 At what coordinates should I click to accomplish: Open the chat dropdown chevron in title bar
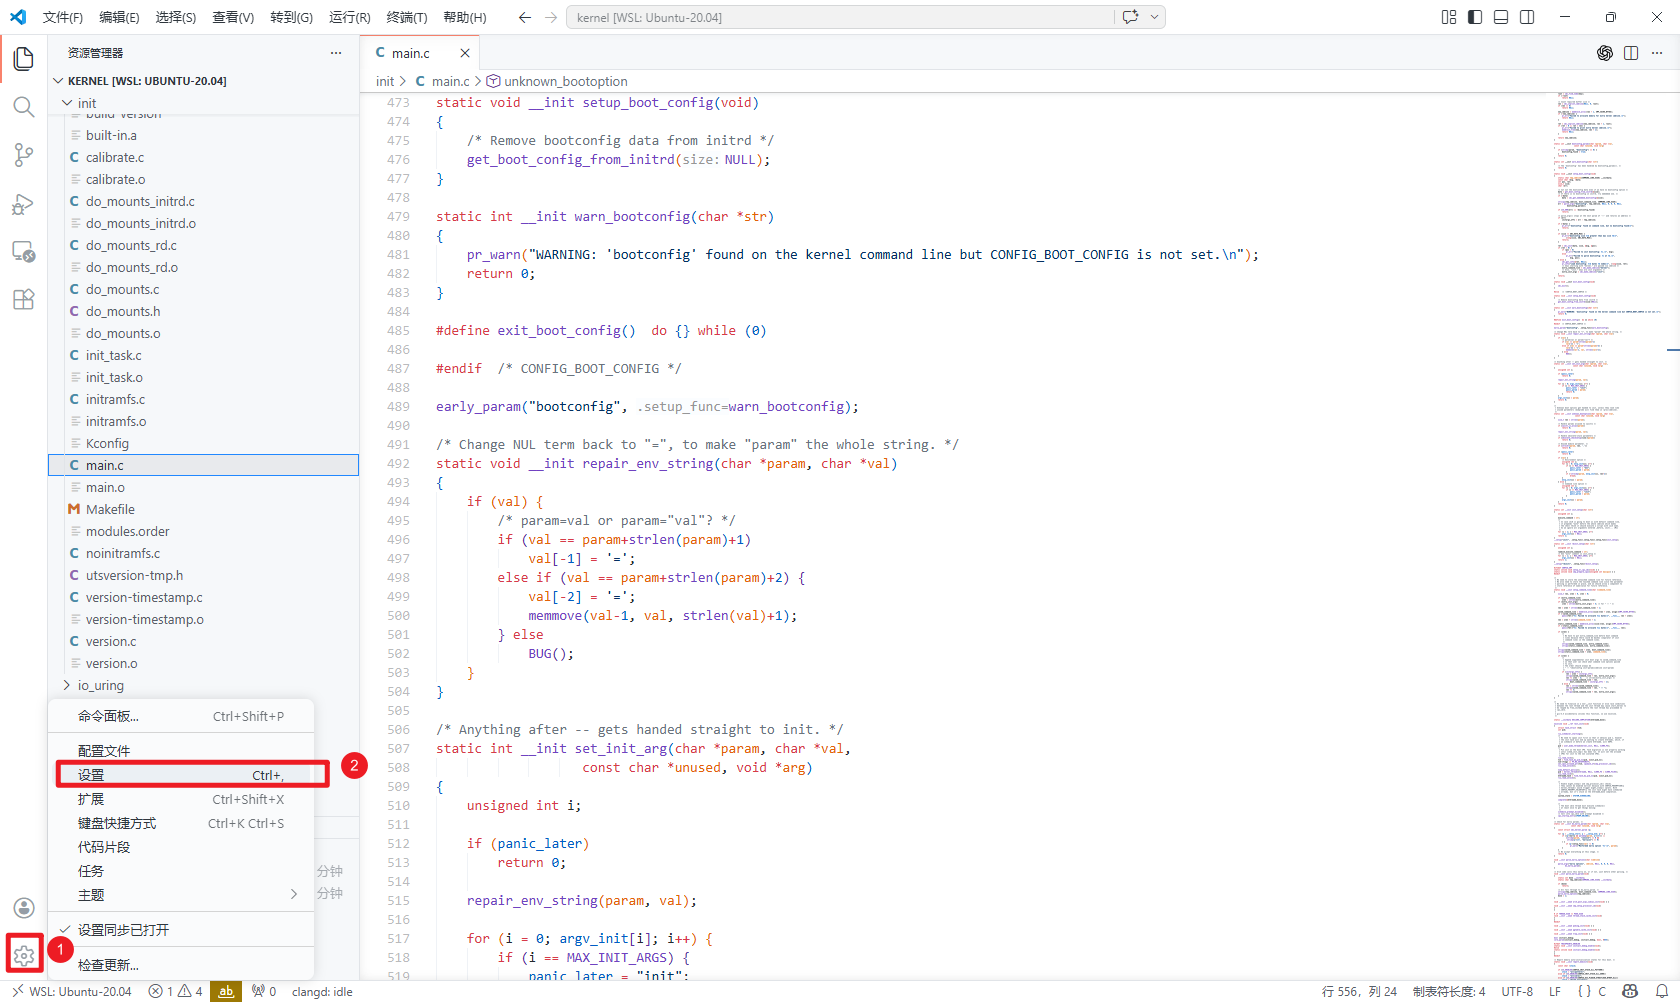1155,17
